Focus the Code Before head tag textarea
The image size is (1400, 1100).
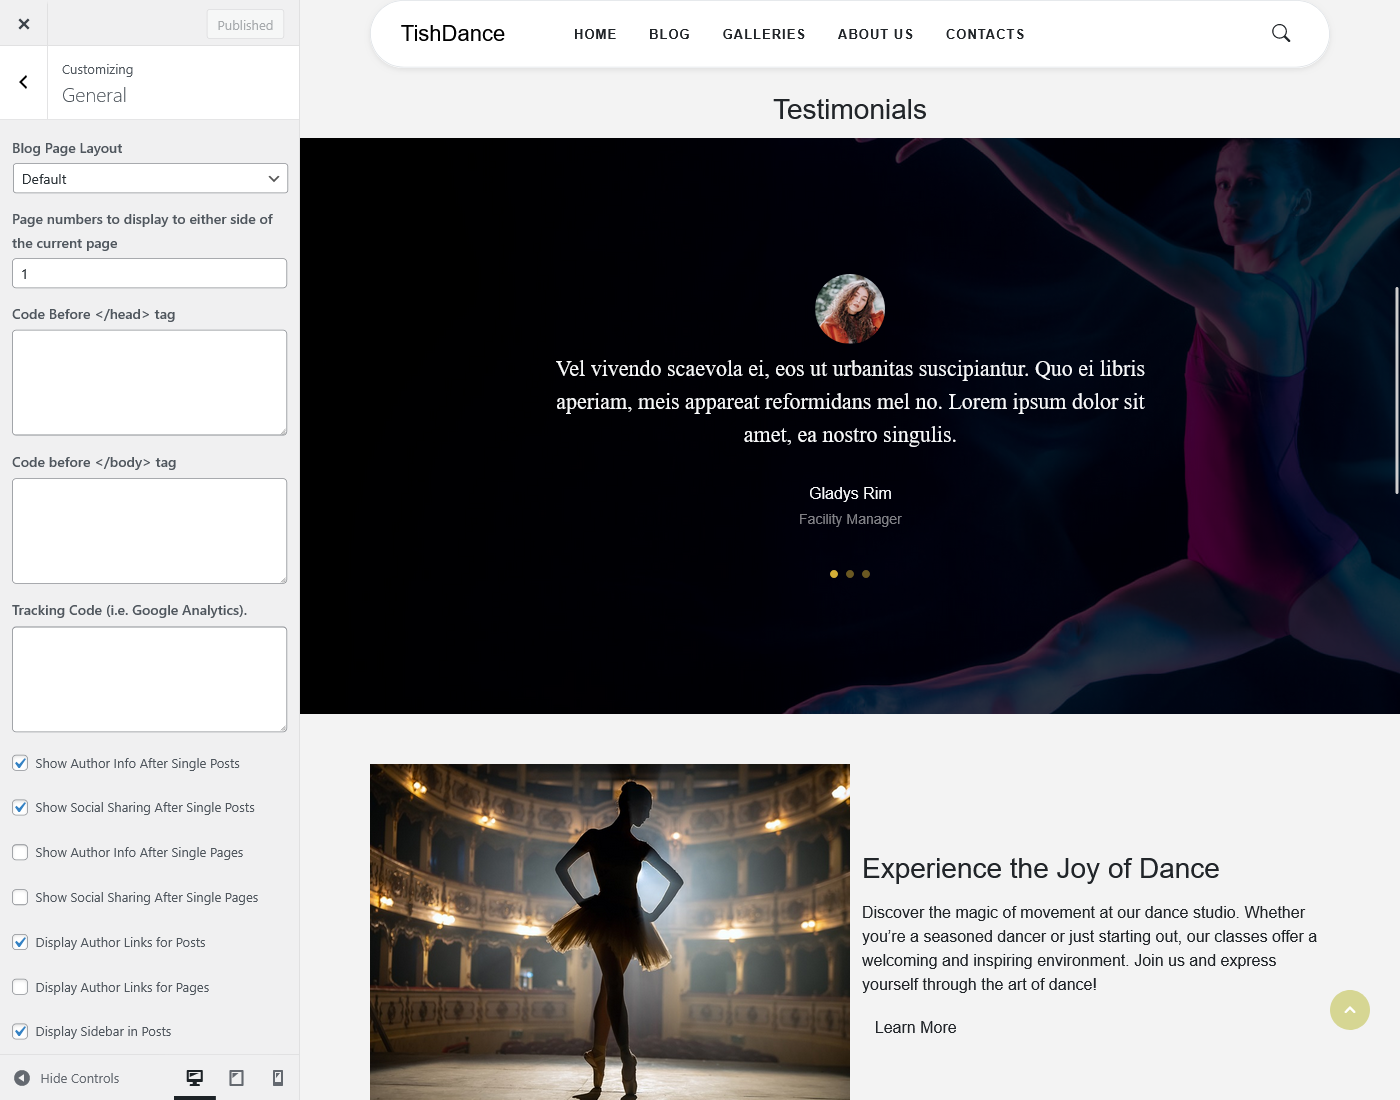[150, 383]
